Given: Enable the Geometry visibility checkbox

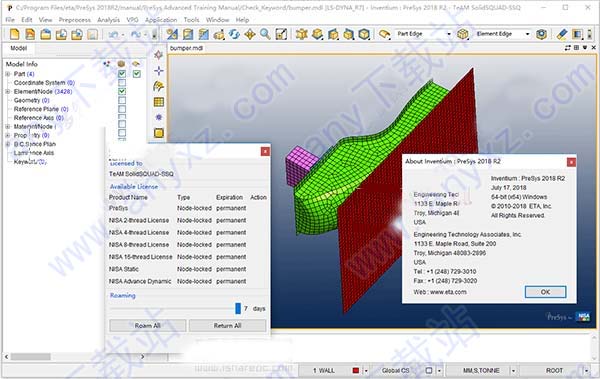Looking at the screenshot, I should pos(122,100).
